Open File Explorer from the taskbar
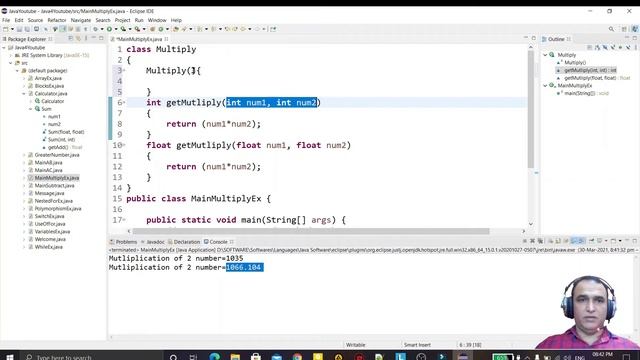The image size is (640, 360). point(235,357)
